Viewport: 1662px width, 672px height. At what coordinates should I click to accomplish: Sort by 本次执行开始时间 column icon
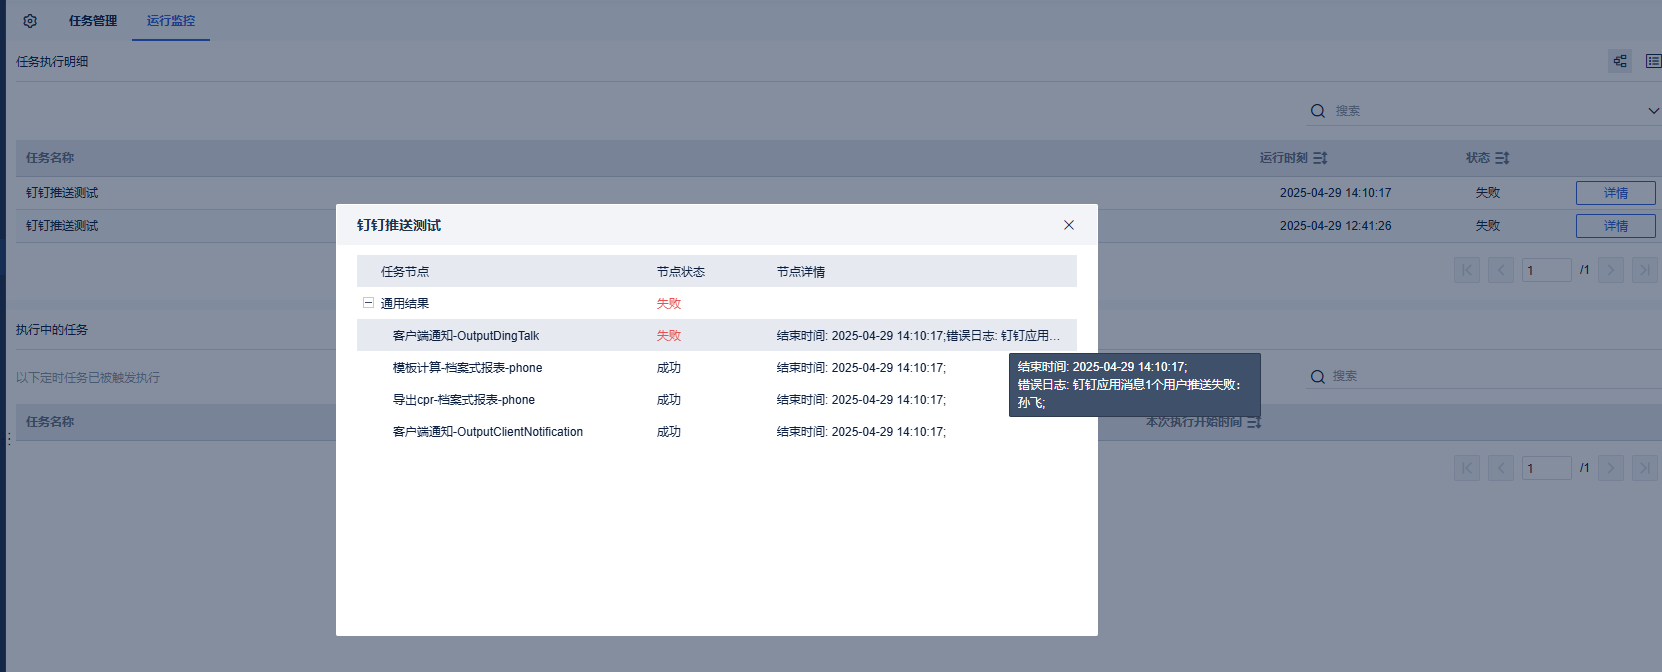coord(1254,422)
